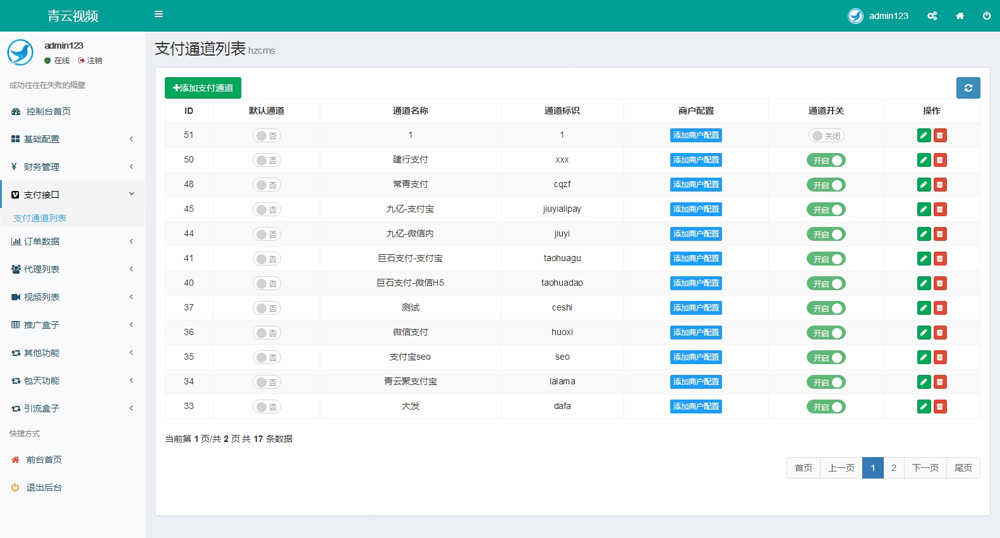Image resolution: width=1000 pixels, height=538 pixels.
Task: Toggle default channel switch for 支付宝seo
Action: click(266, 357)
